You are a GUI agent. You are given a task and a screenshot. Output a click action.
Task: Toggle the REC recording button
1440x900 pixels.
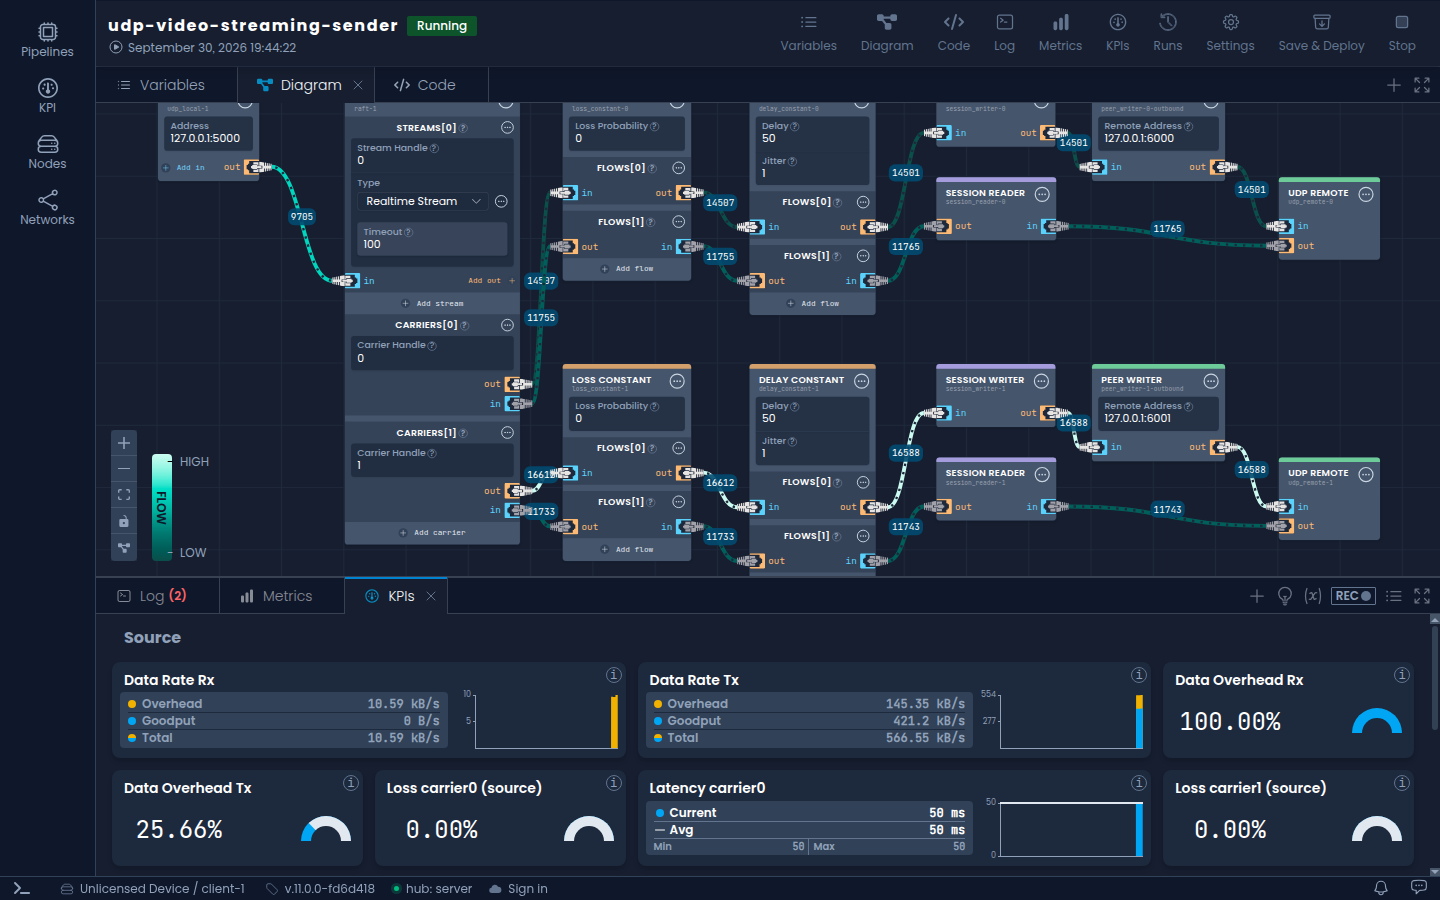1353,596
